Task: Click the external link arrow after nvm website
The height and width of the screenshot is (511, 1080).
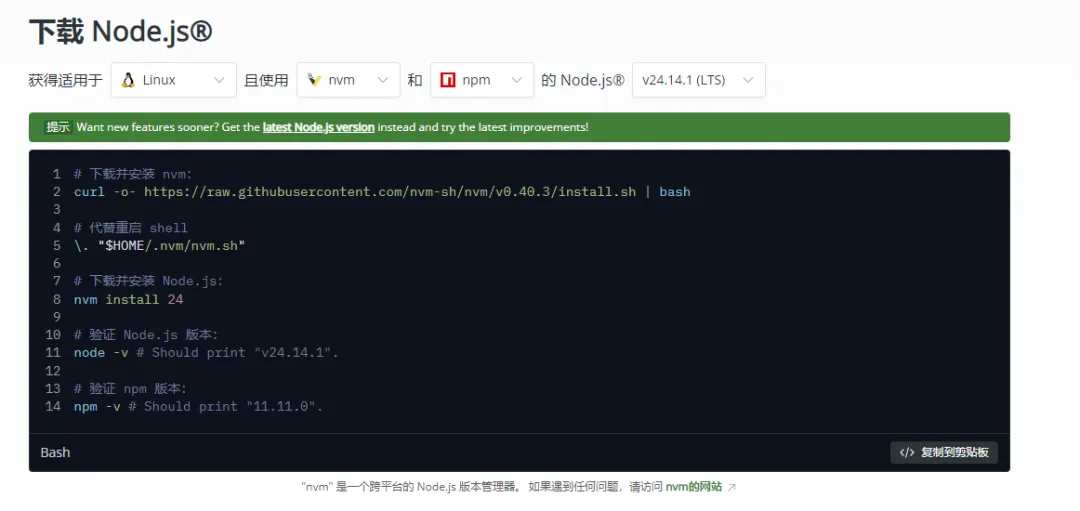Action: 731,487
